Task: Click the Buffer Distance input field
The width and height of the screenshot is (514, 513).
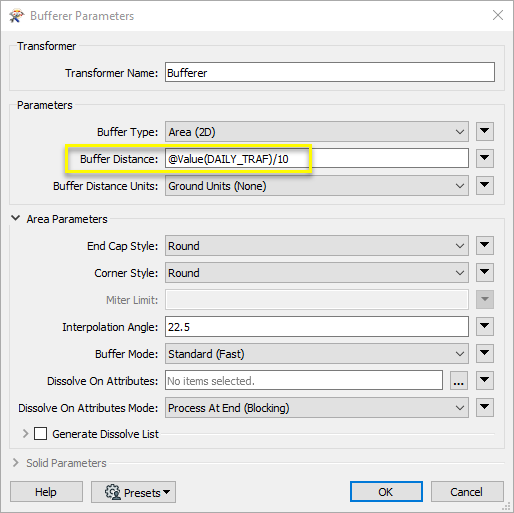Action: click(x=317, y=159)
